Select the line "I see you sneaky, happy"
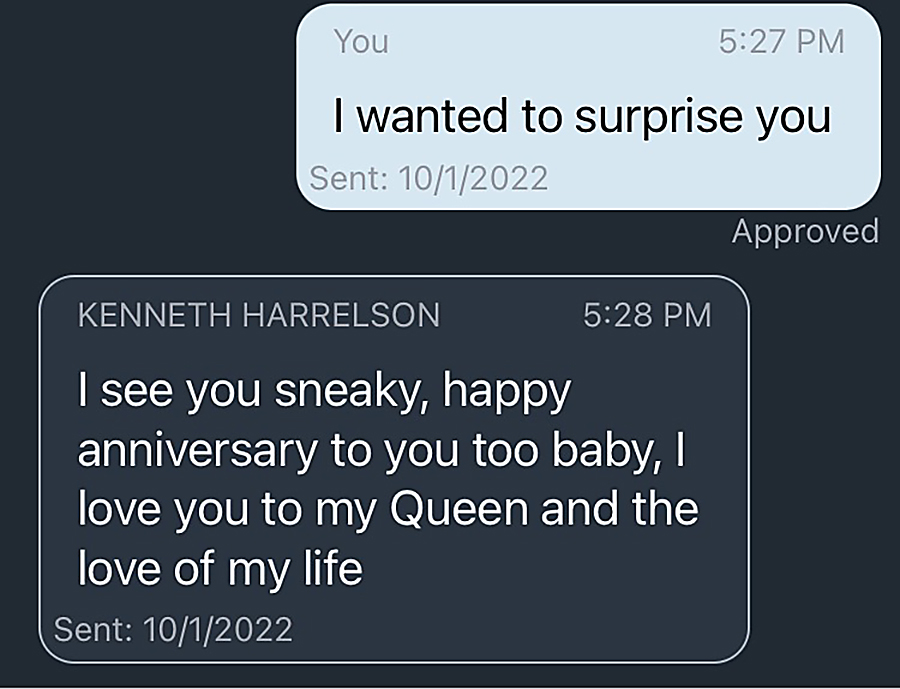Viewport: 900px width, 689px height. [x=323, y=392]
